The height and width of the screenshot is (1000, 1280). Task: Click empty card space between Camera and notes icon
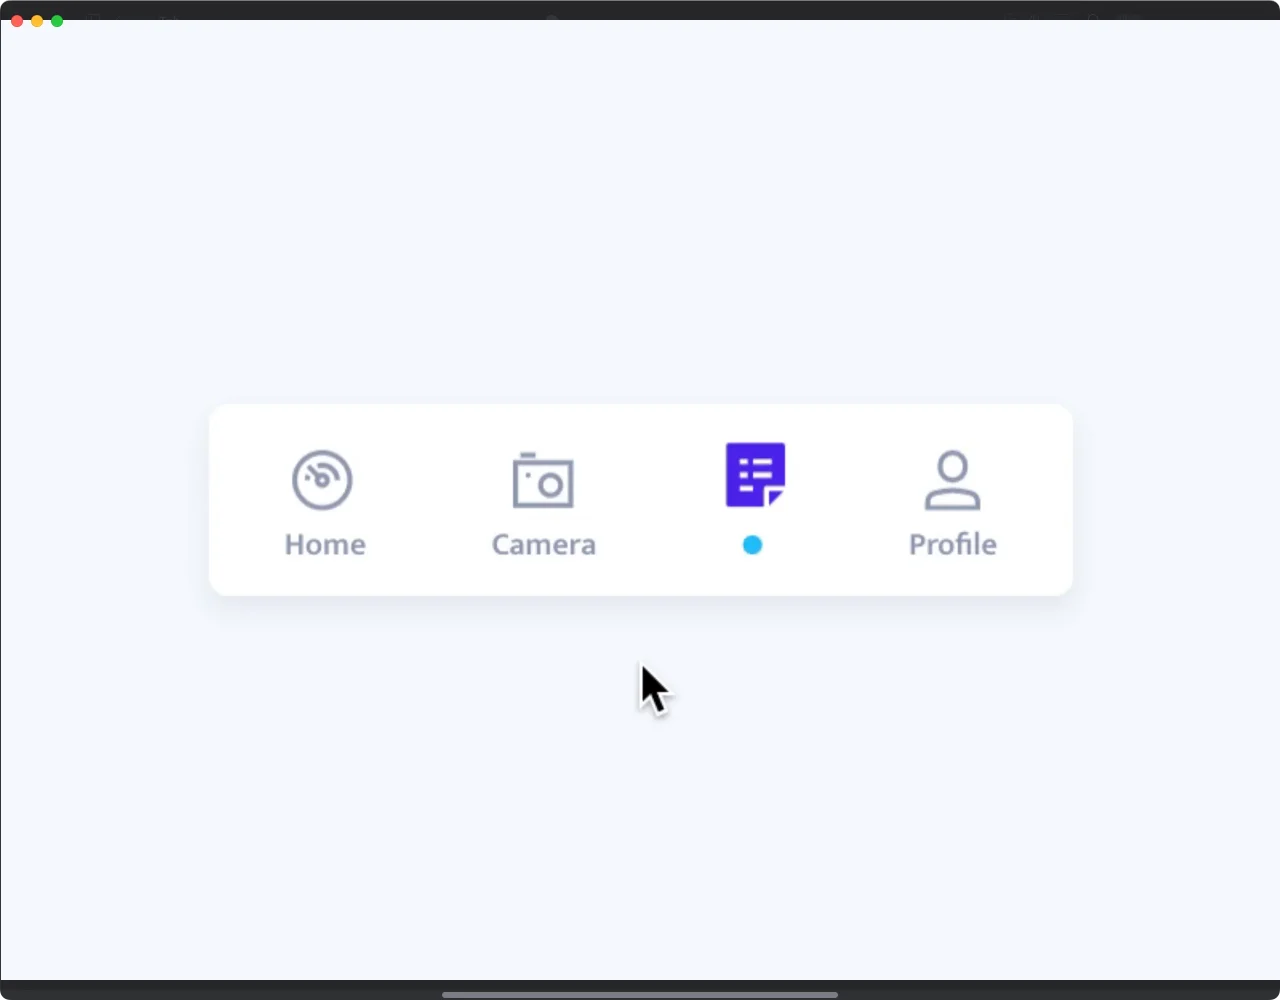coord(650,500)
